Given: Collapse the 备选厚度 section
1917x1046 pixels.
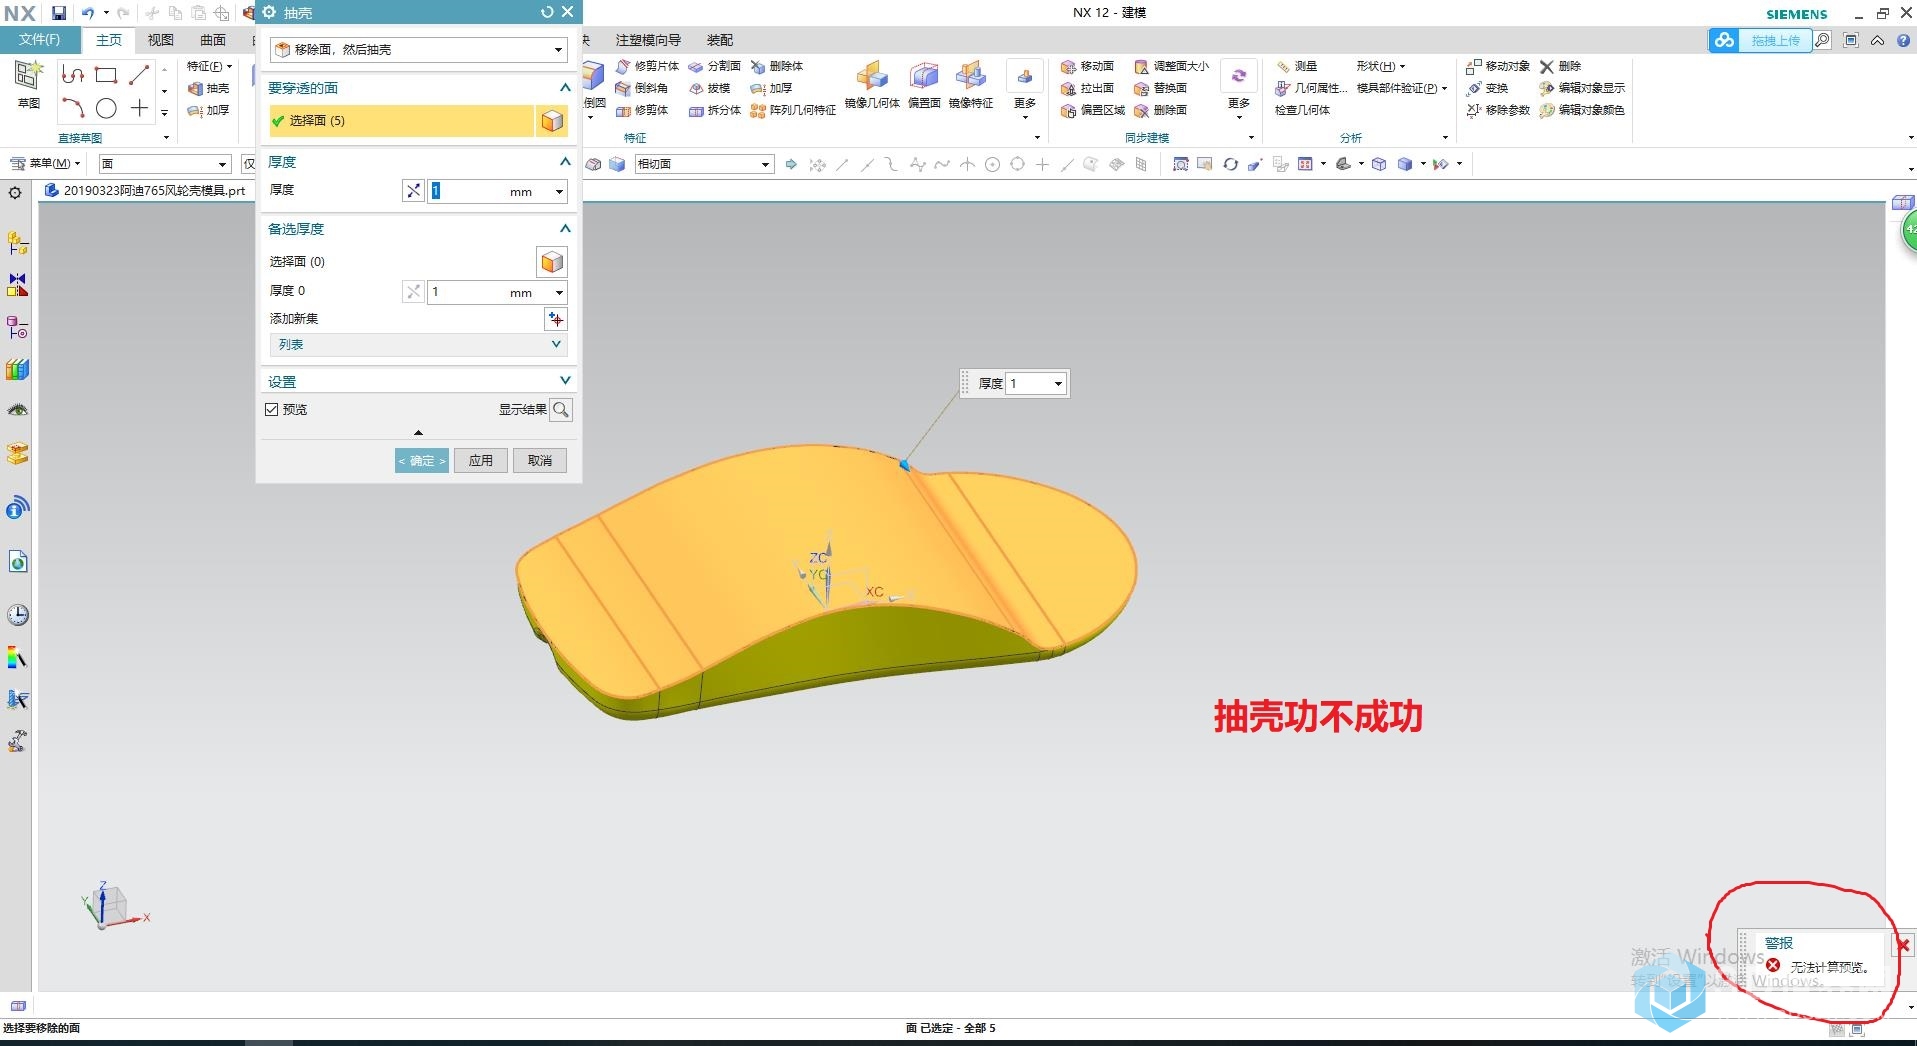Looking at the screenshot, I should (565, 229).
